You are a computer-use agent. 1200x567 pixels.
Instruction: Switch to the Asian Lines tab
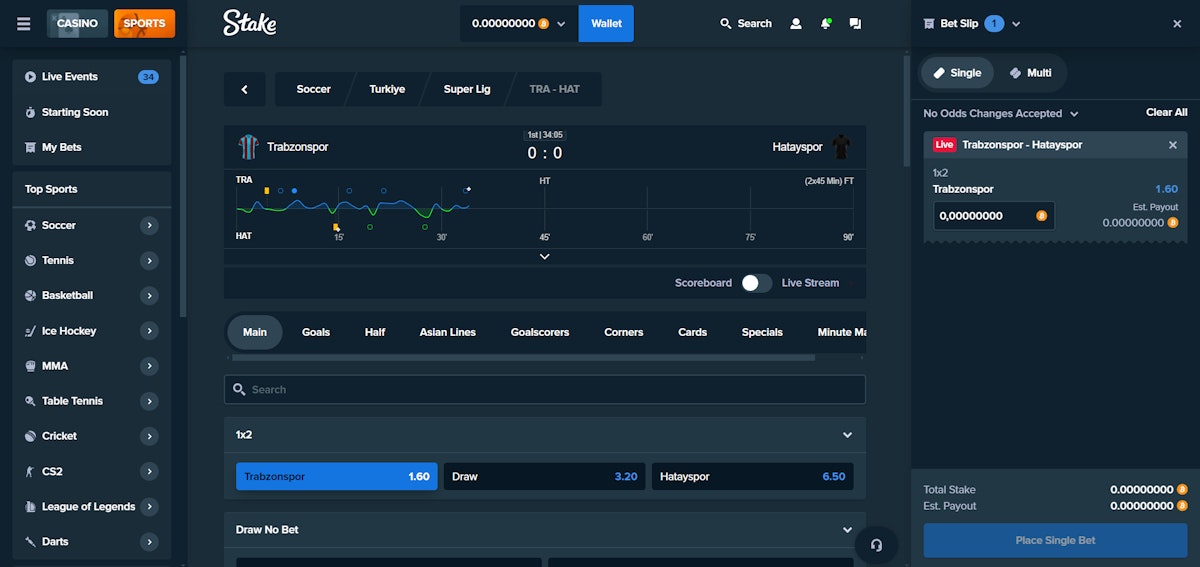tap(448, 332)
